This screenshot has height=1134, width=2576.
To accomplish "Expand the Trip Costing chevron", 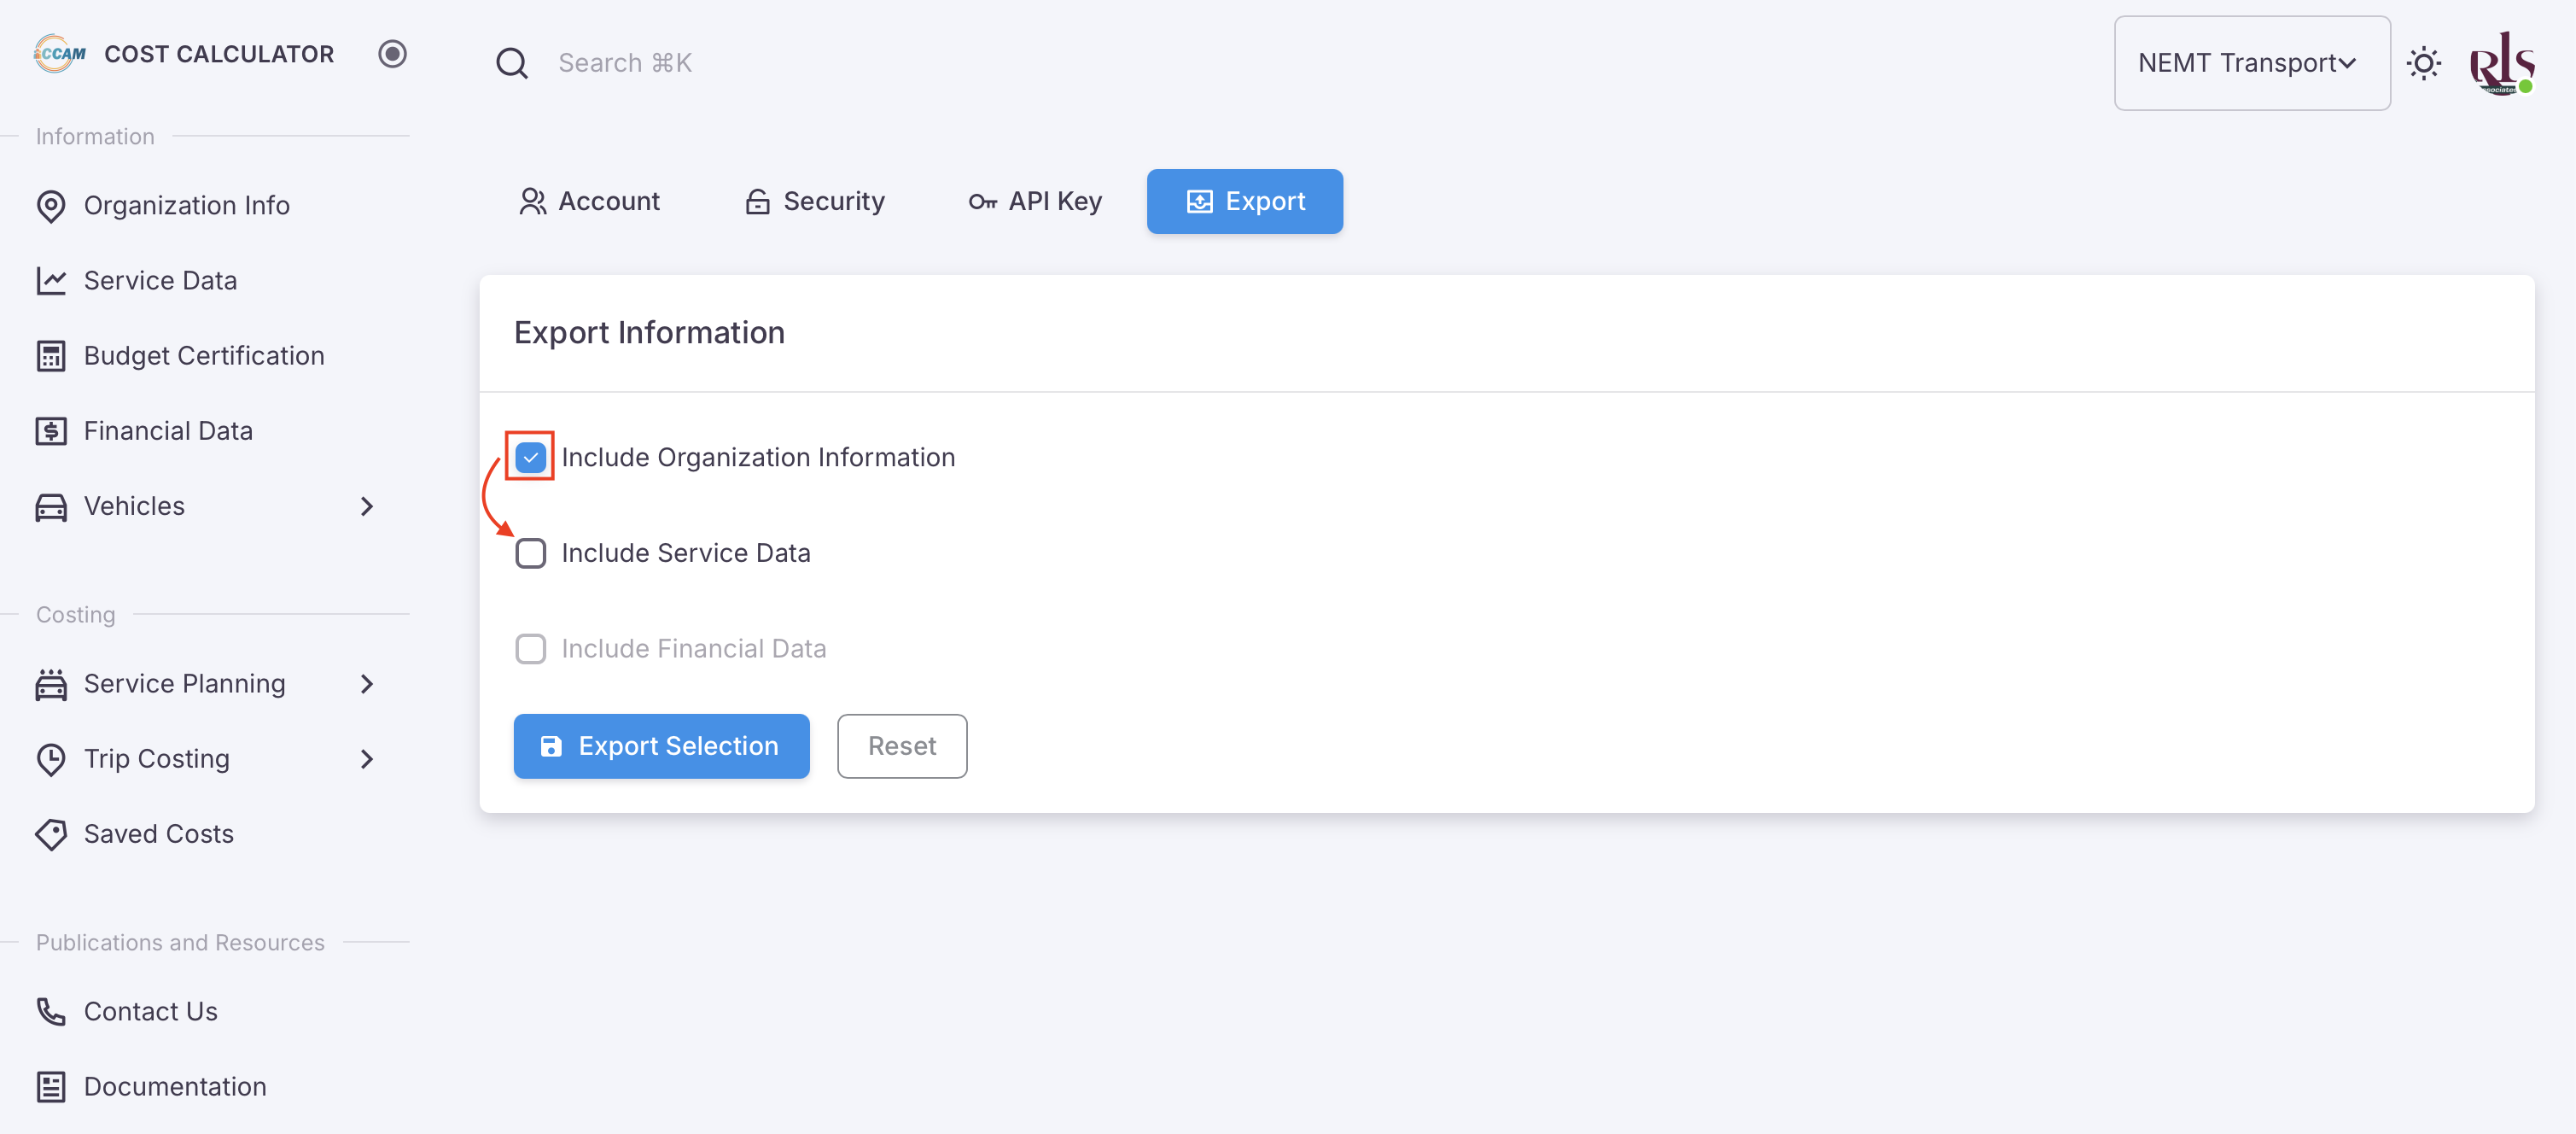I will [x=367, y=759].
